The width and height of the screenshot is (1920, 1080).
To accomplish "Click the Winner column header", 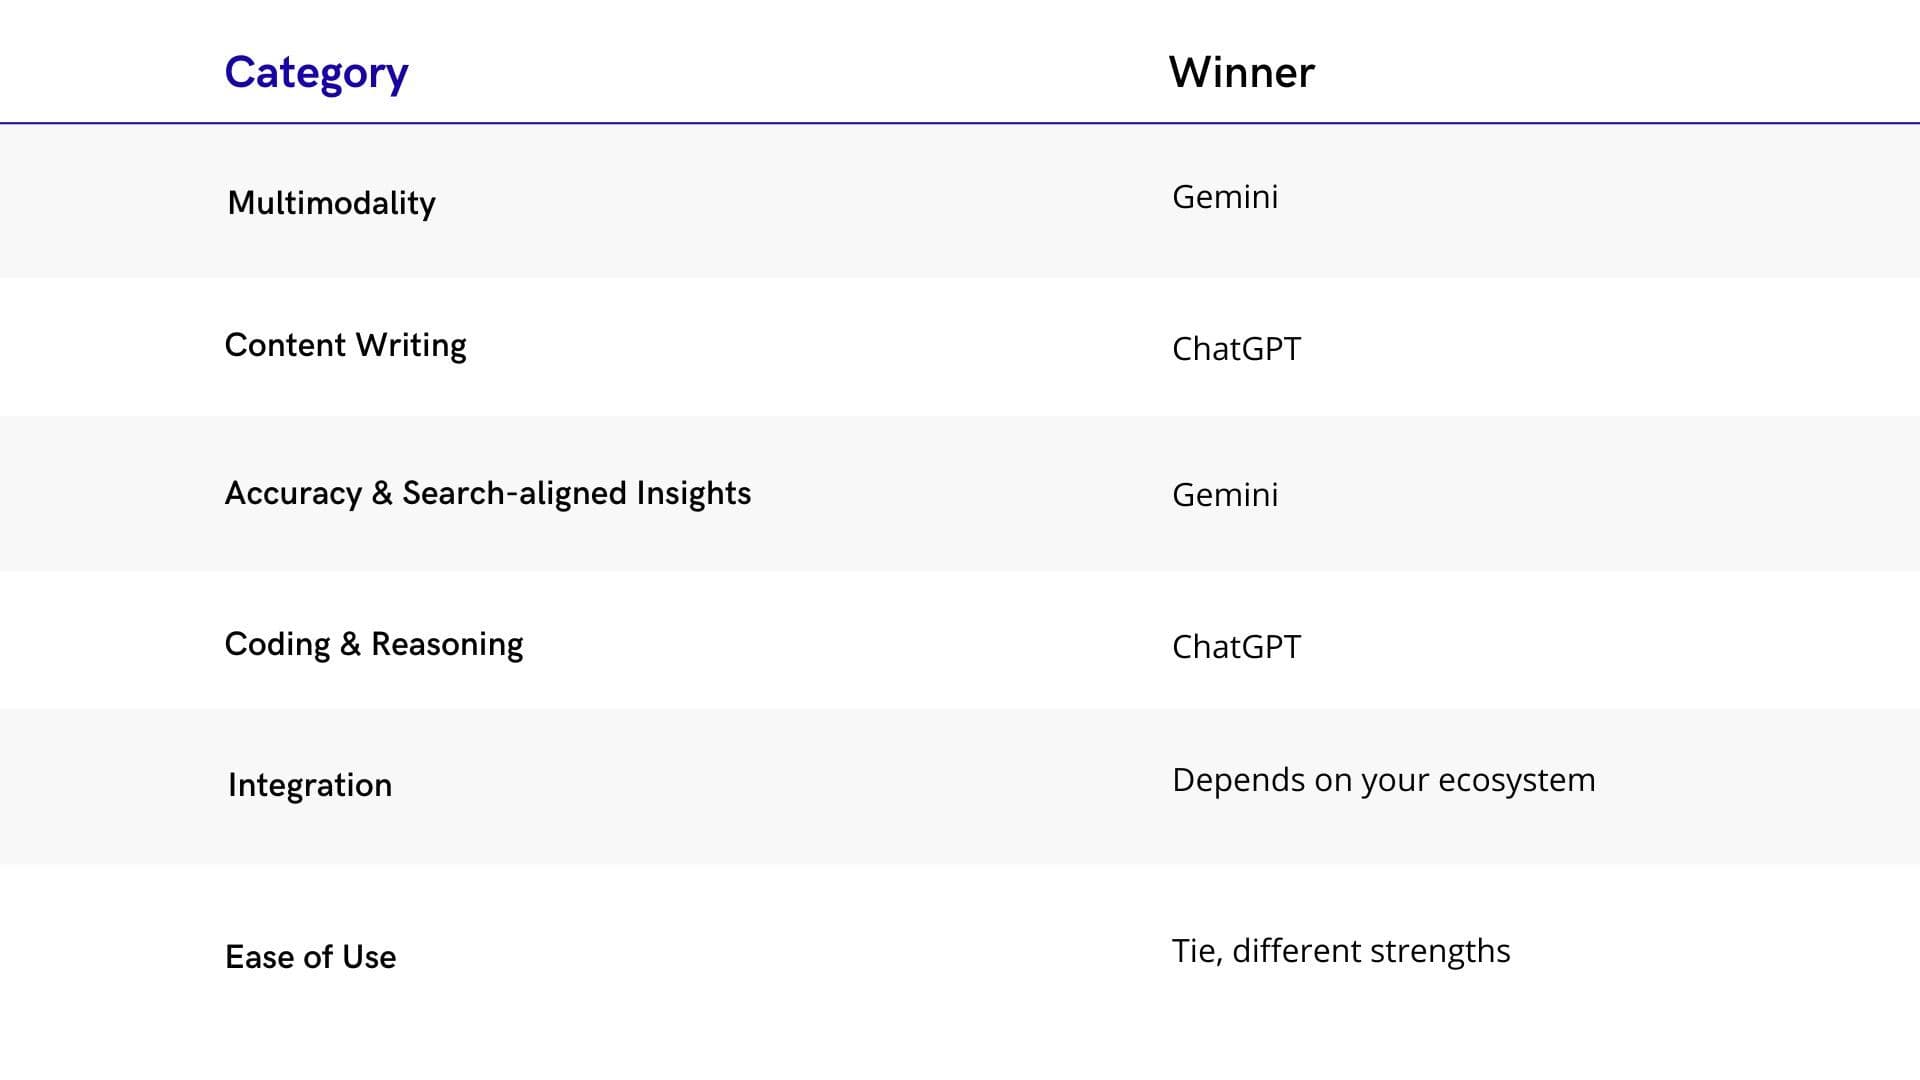I will tap(1241, 73).
